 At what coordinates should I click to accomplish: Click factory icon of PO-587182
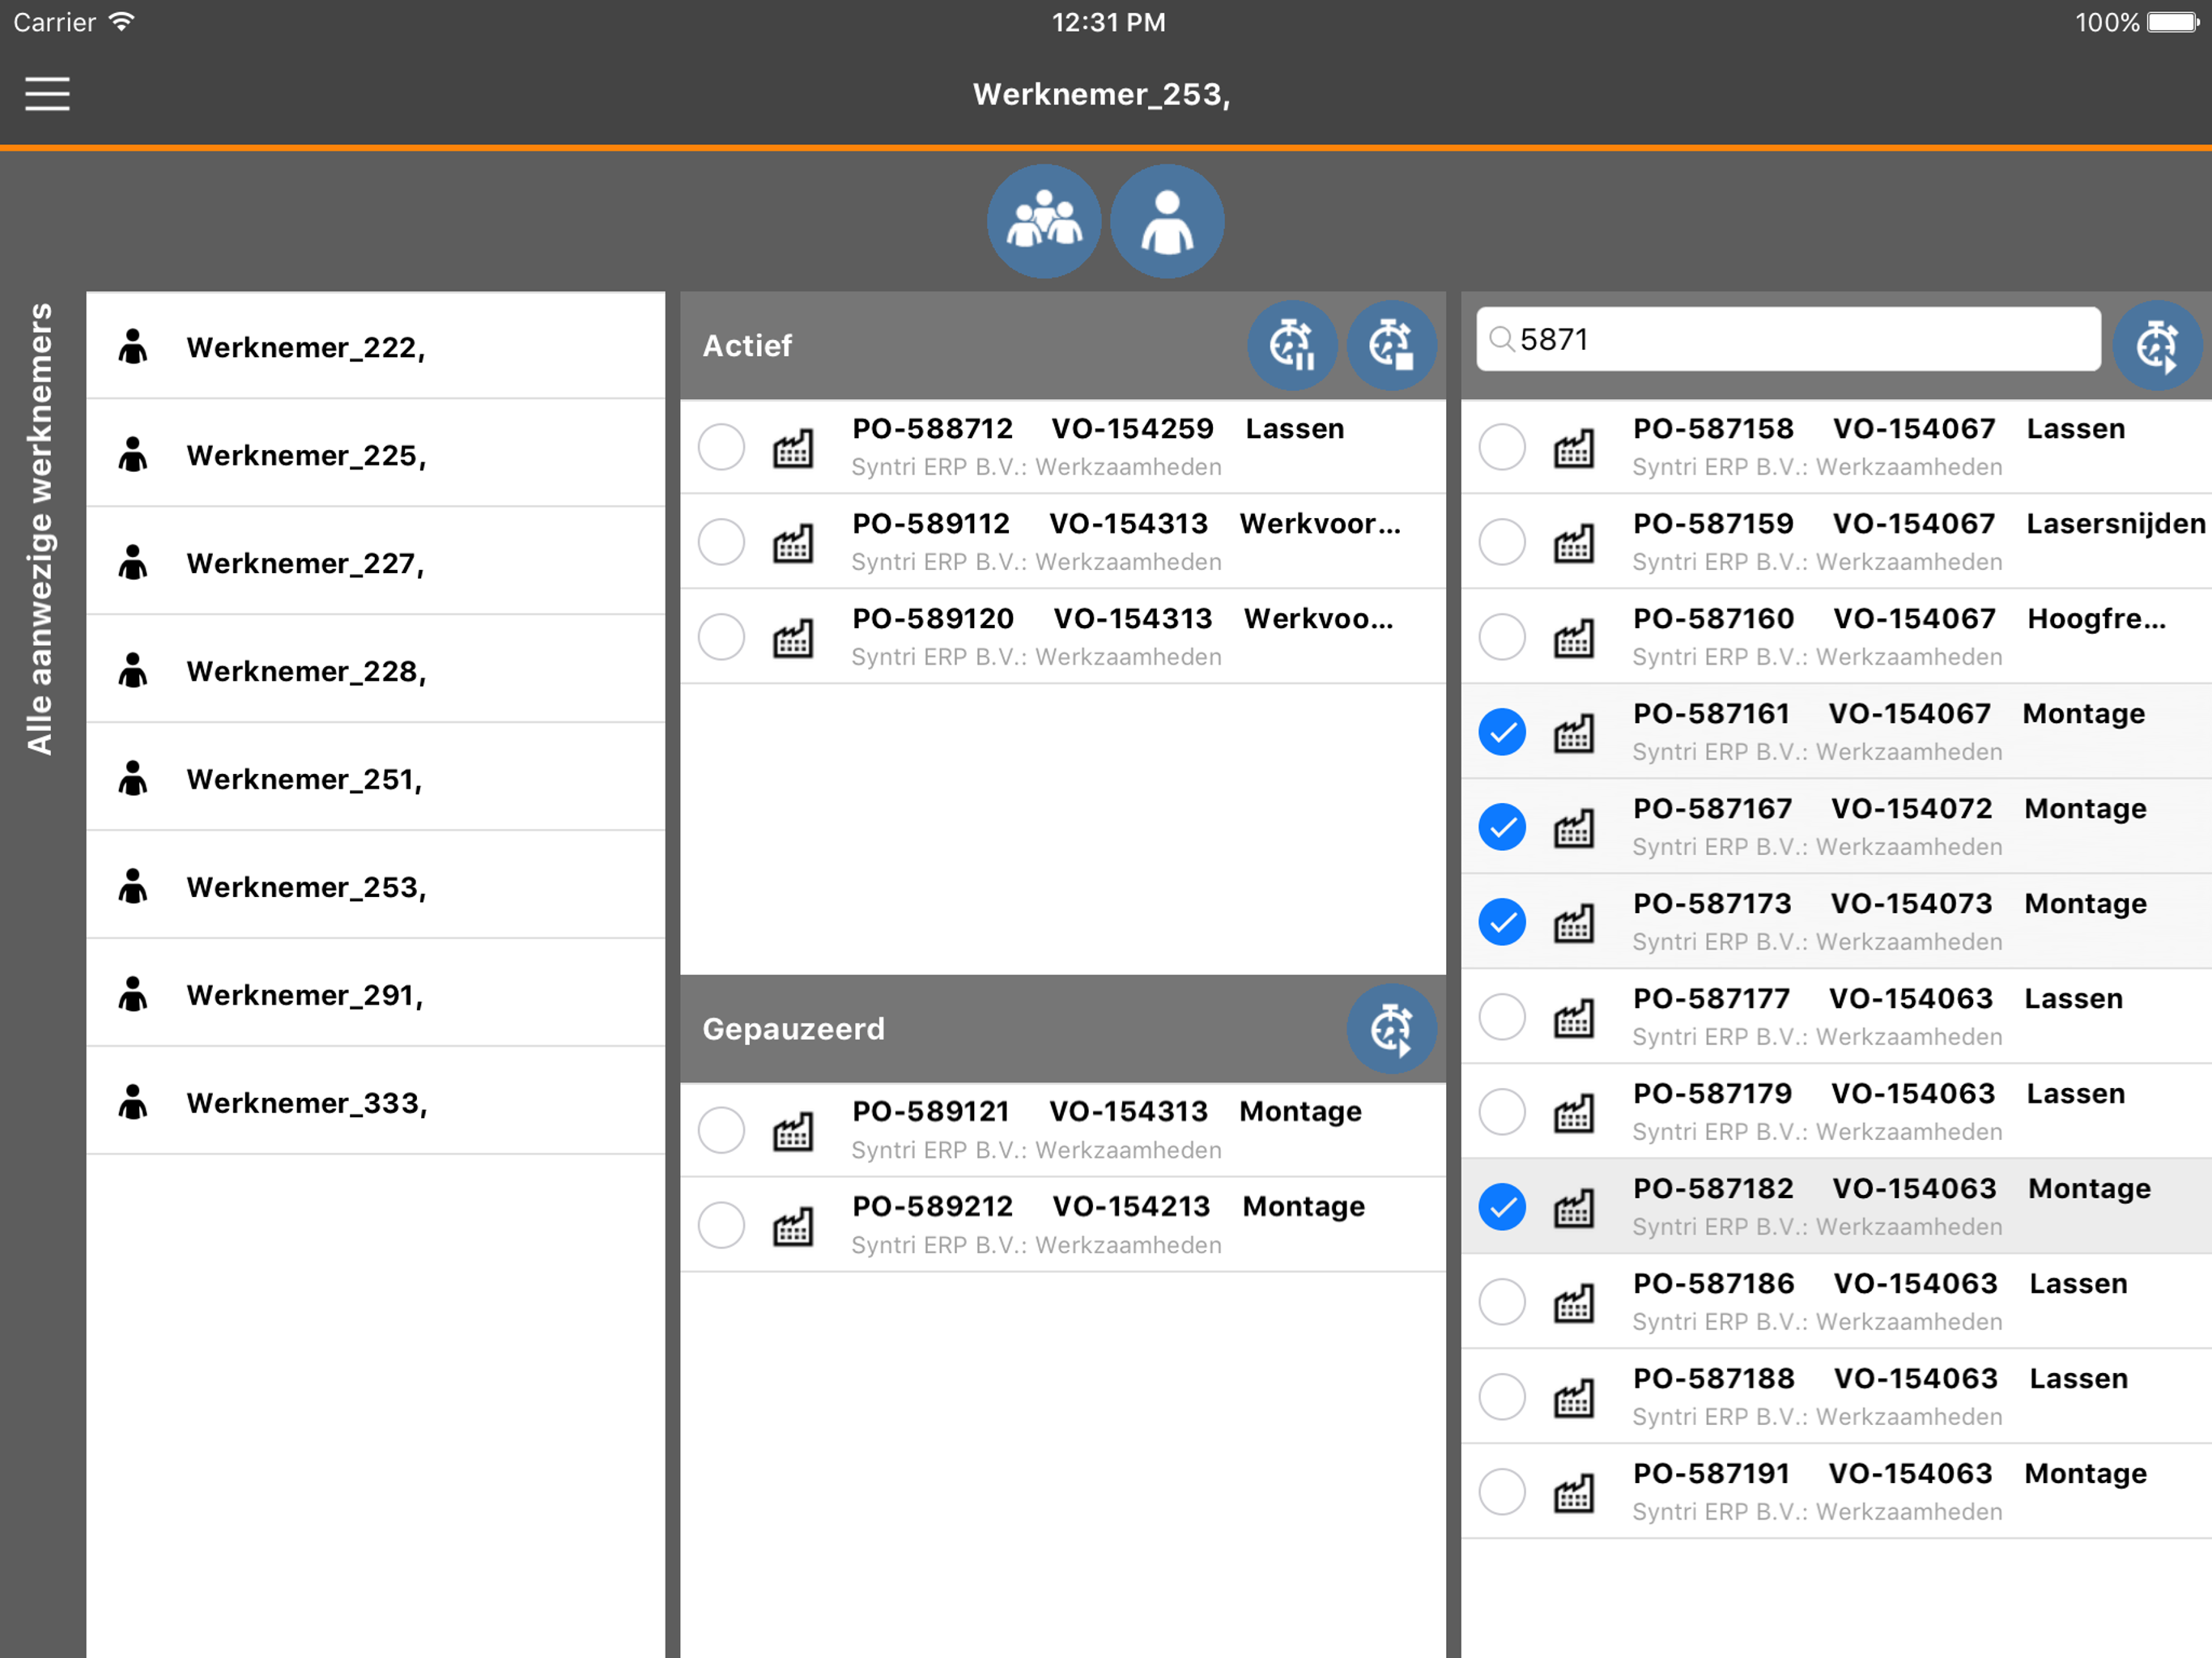click(1574, 1207)
